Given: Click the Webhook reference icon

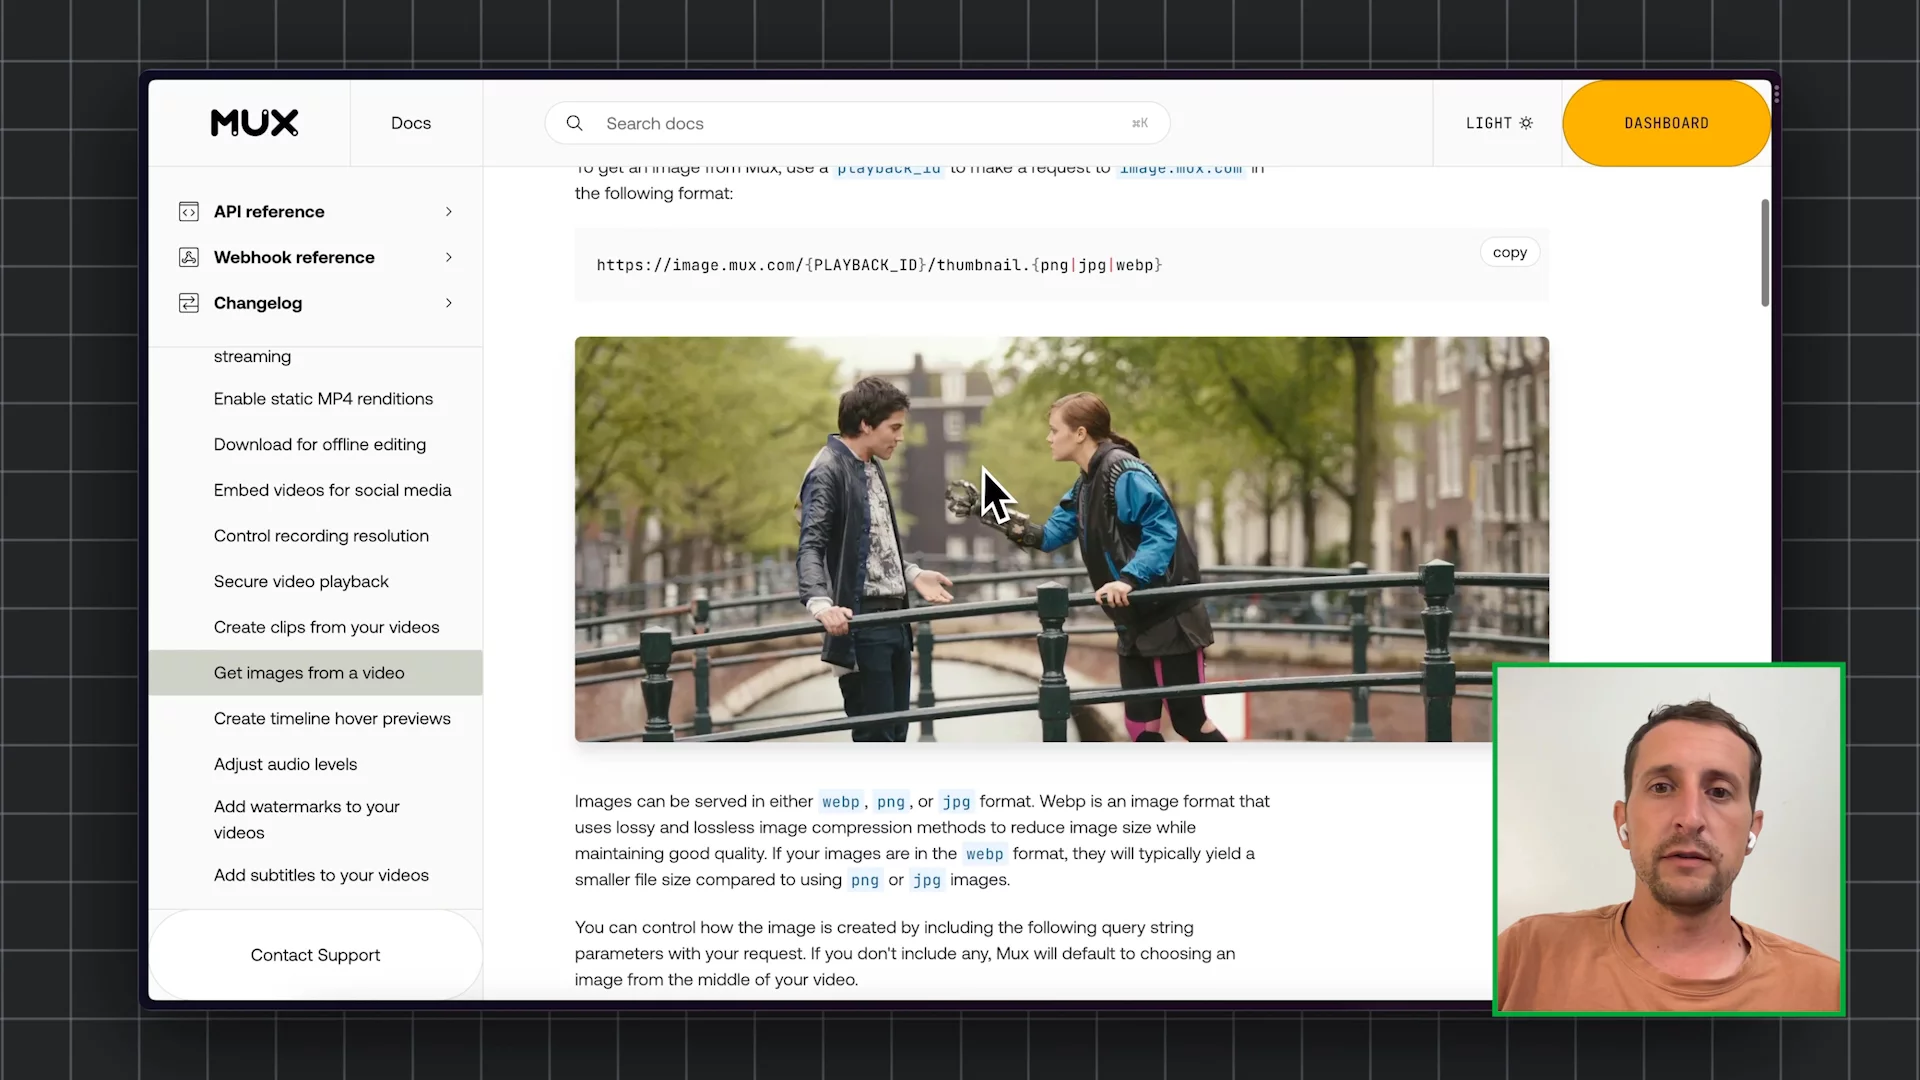Looking at the screenshot, I should click(189, 256).
